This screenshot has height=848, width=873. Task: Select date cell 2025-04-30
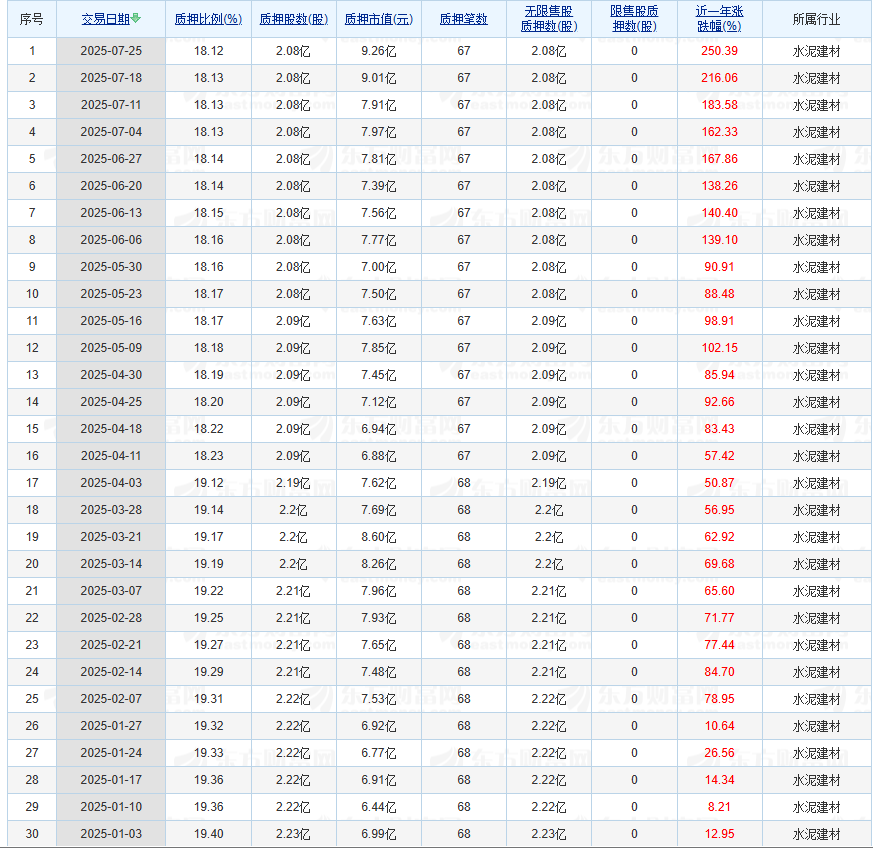tap(111, 375)
